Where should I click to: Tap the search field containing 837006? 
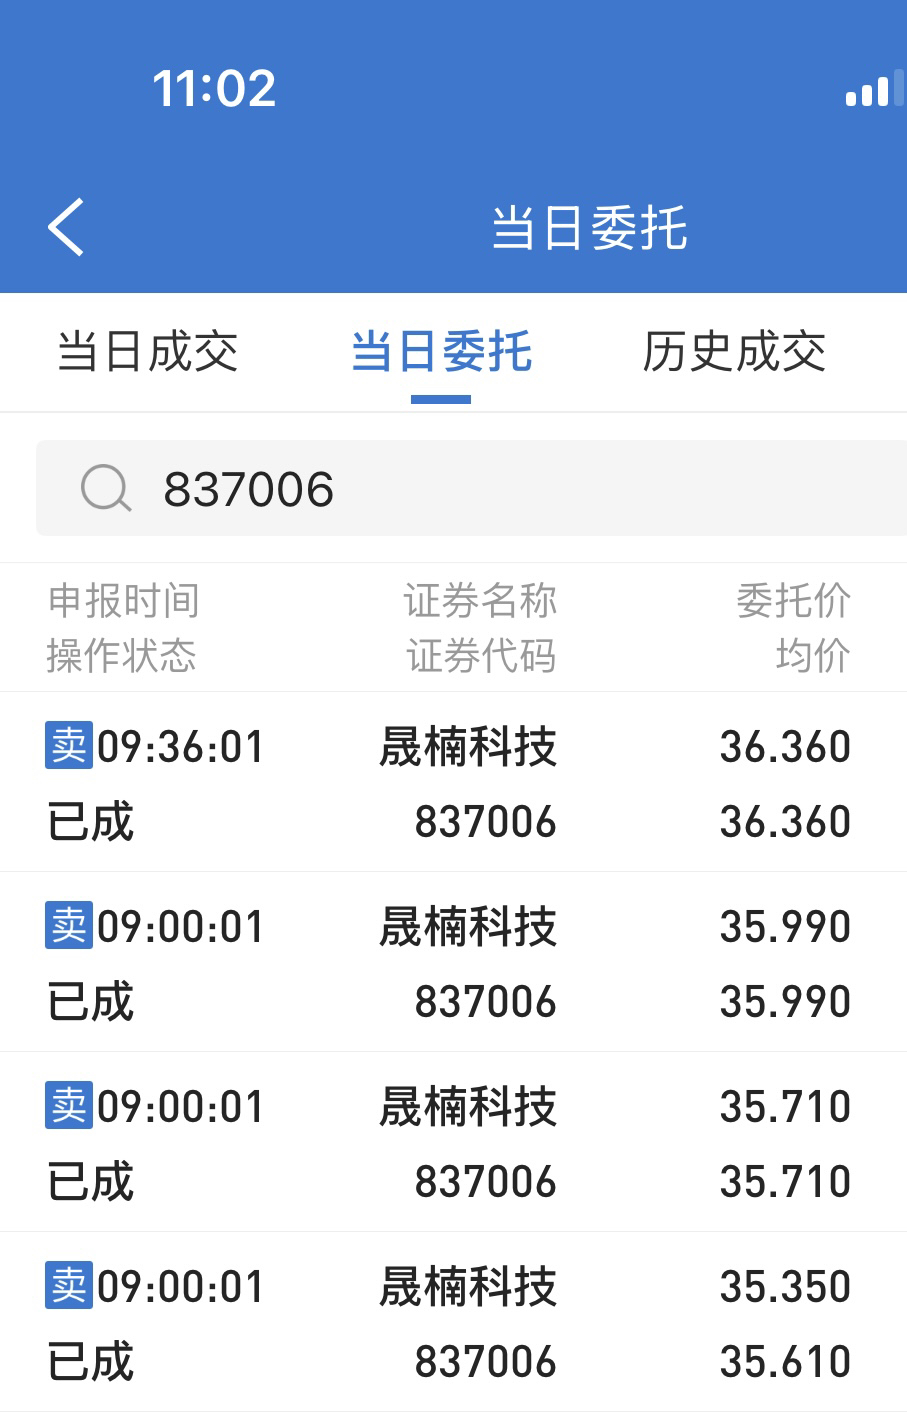point(471,488)
